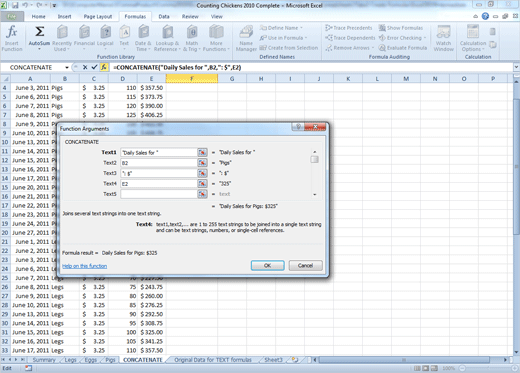The height and width of the screenshot is (373, 520).
Task: Click Evaluate Formula
Action: (403, 48)
